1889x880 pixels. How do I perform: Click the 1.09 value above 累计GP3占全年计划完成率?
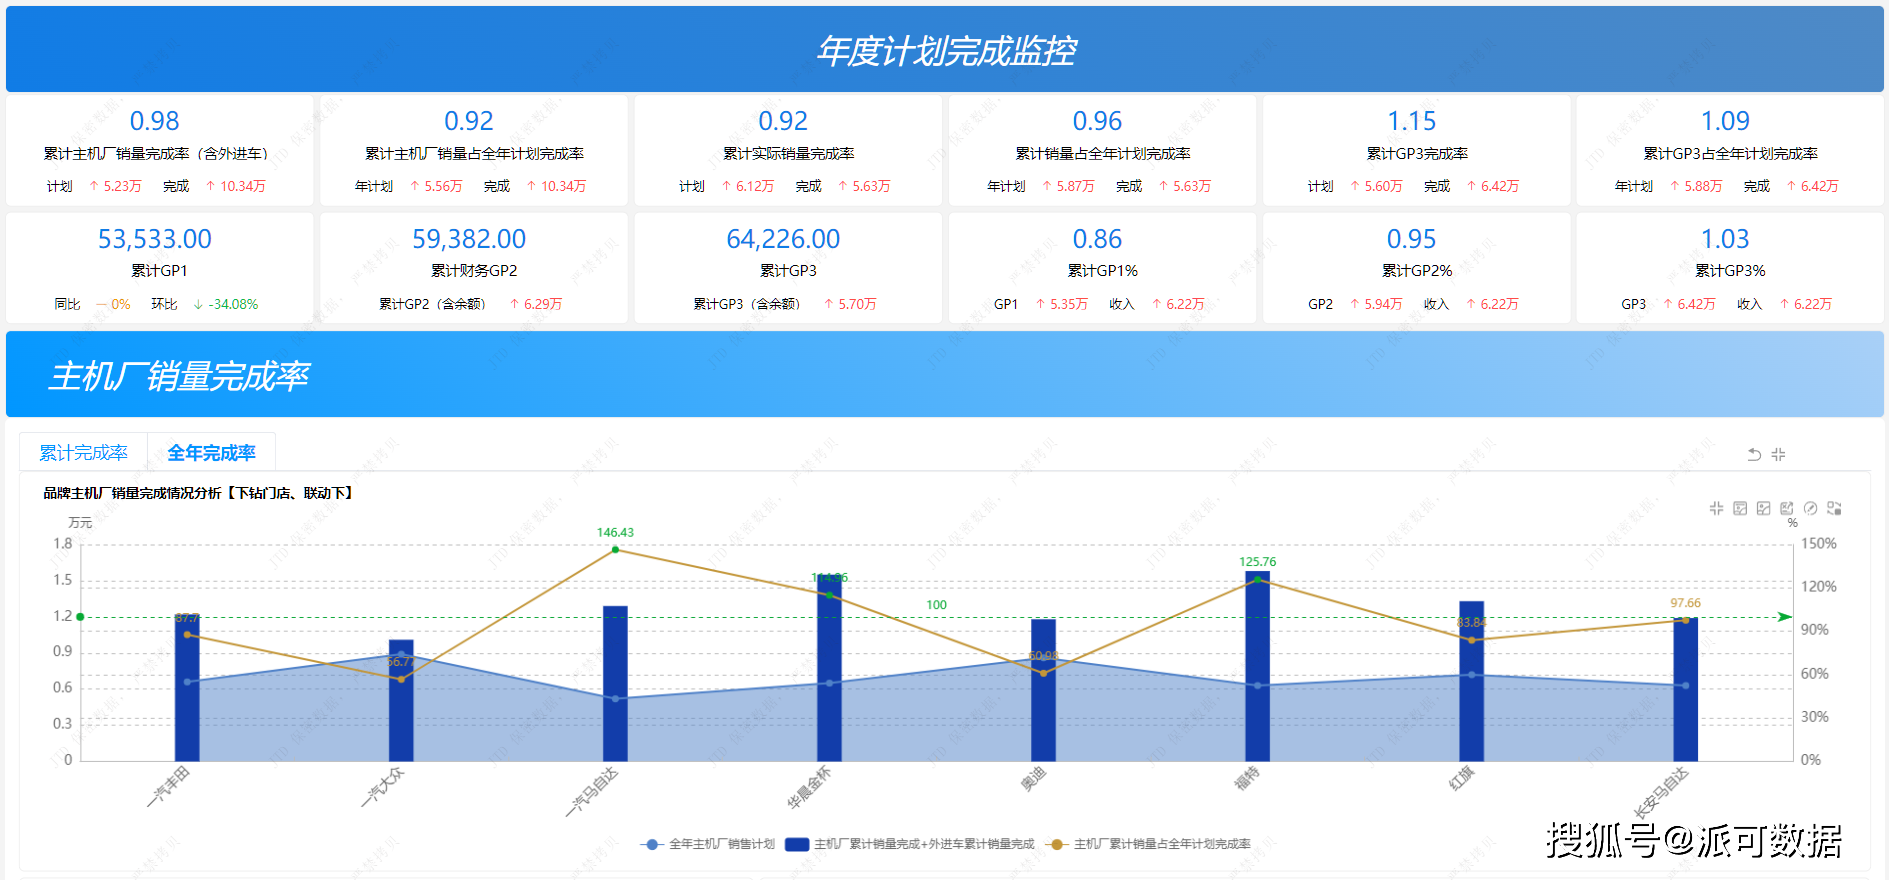coord(1725,121)
